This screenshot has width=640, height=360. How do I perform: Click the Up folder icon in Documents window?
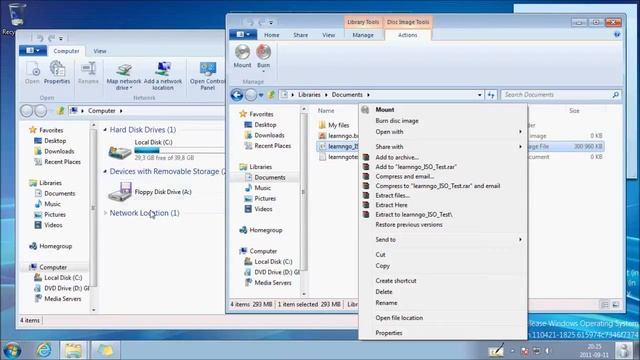click(271, 95)
